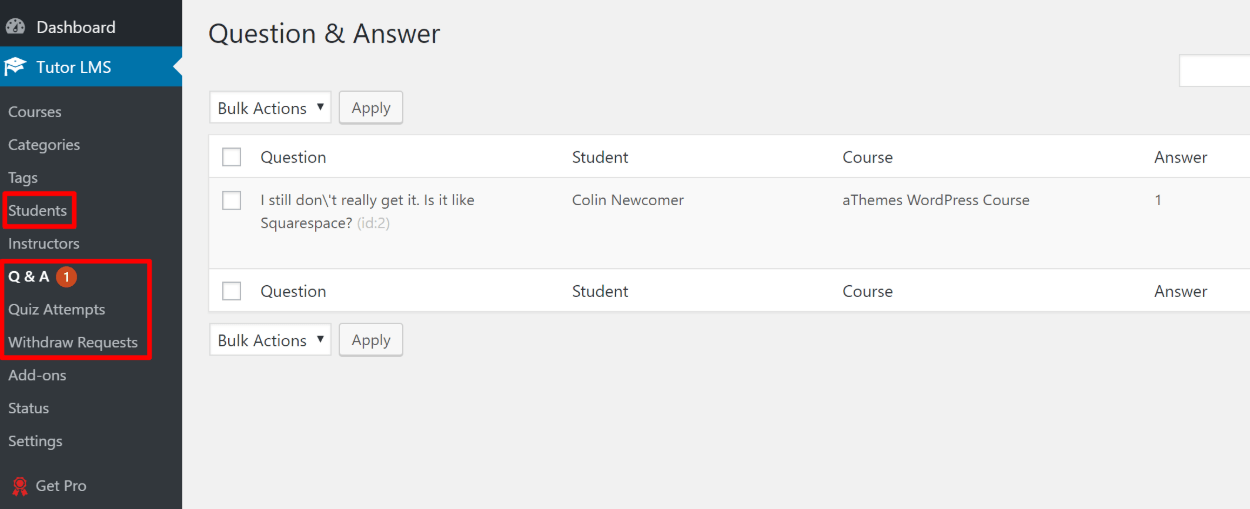Click the Tutor LMS graduation cap icon
Viewport: 1250px width, 509px height.
16,67
